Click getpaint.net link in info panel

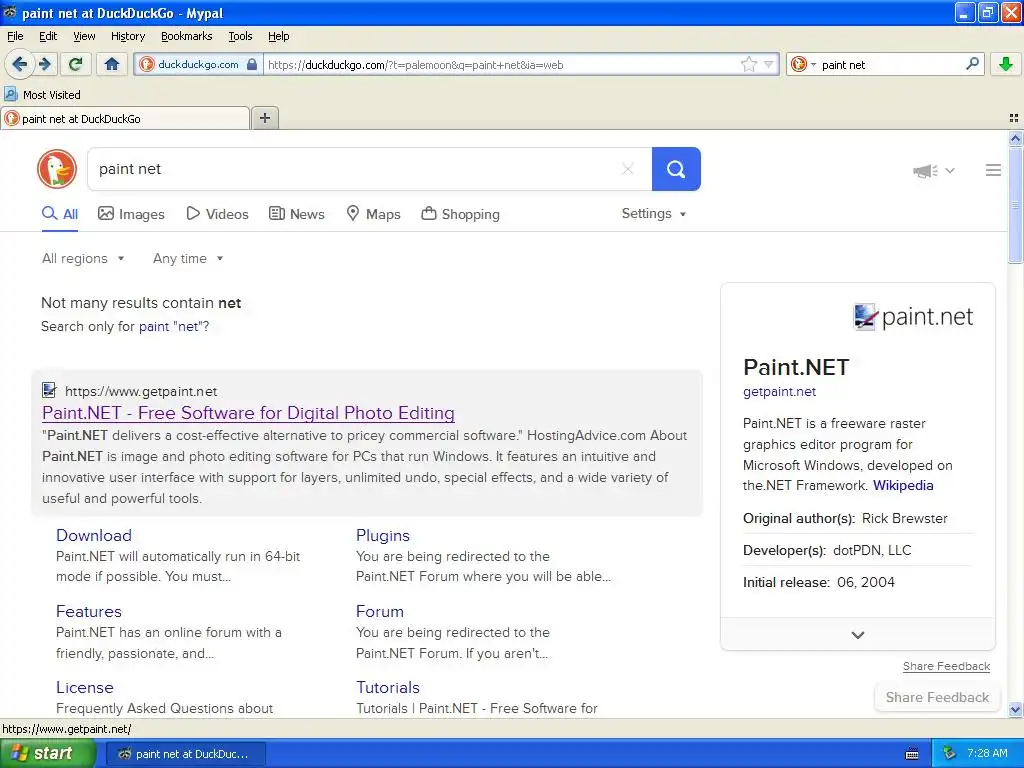(x=779, y=391)
